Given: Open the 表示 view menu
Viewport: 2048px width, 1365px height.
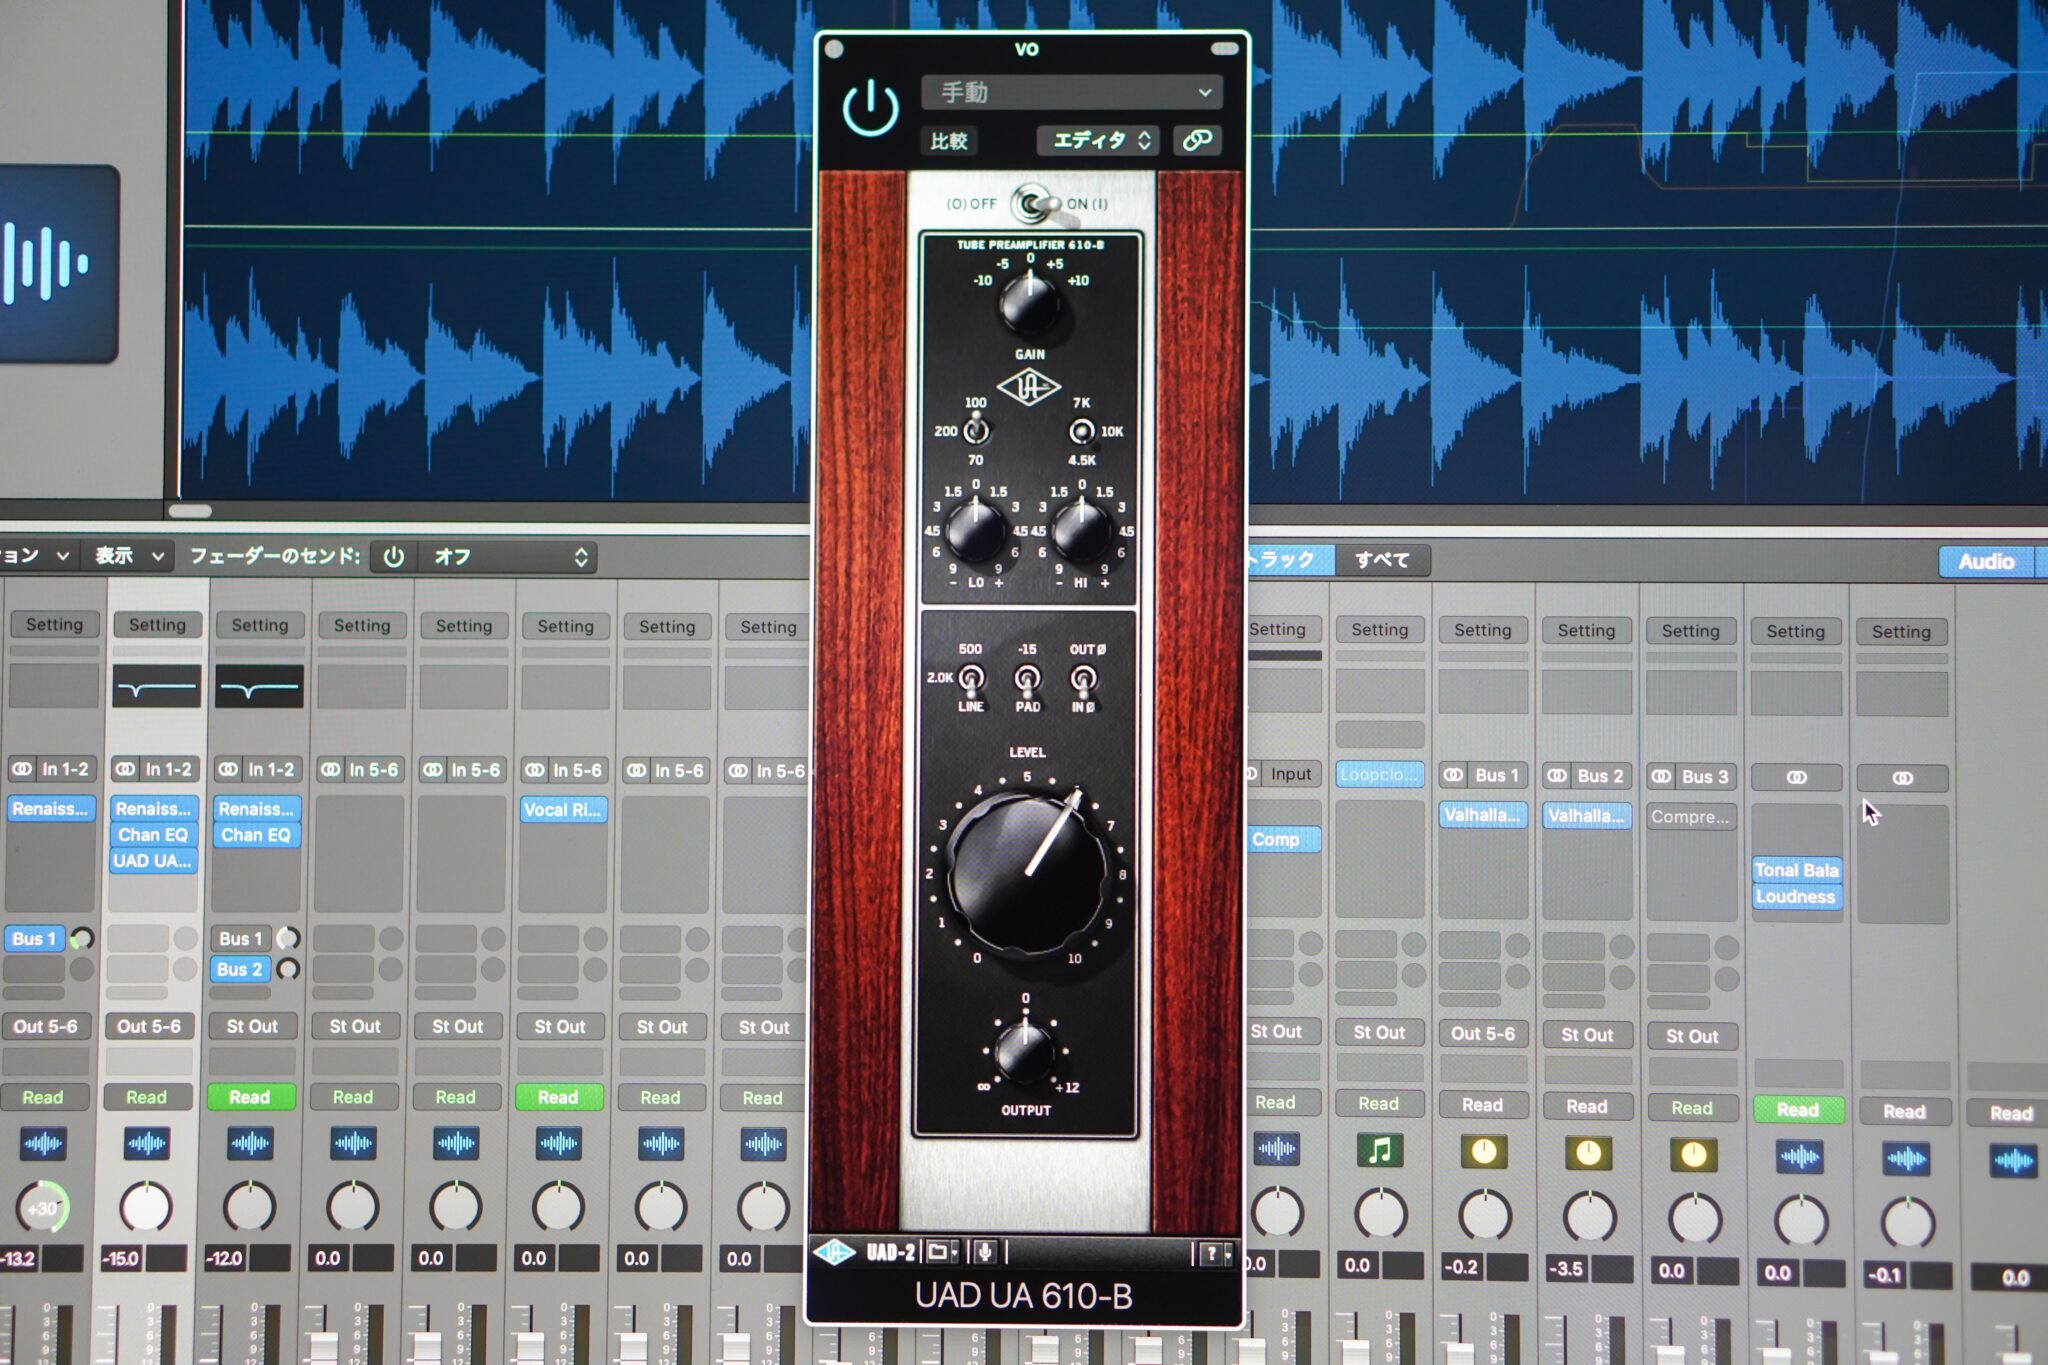Looking at the screenshot, I should click(128, 555).
